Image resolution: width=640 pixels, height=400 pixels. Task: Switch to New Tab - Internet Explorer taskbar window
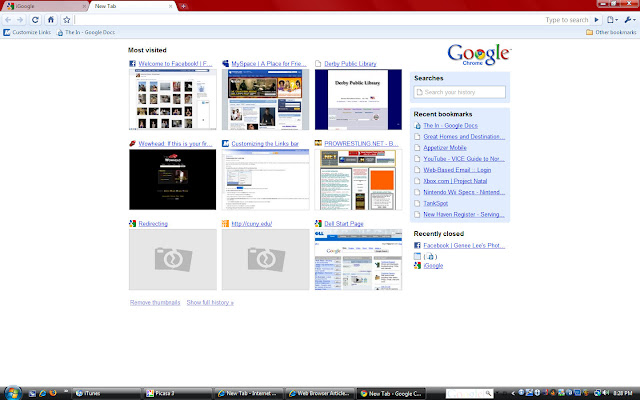point(249,393)
